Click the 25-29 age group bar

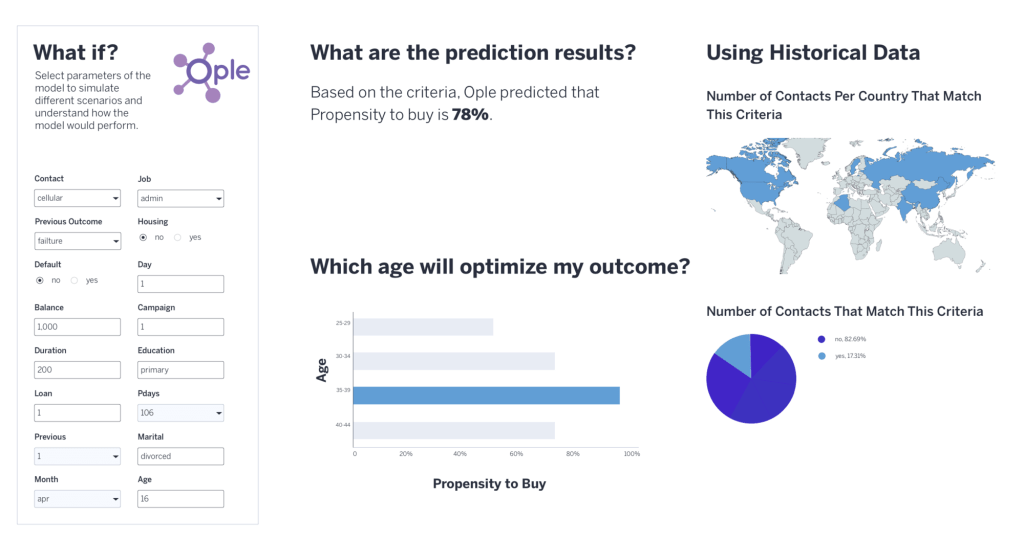(424, 327)
